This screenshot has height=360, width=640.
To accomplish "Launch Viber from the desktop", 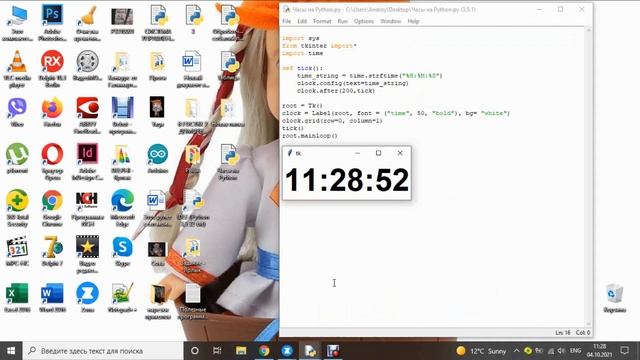I will click(17, 113).
